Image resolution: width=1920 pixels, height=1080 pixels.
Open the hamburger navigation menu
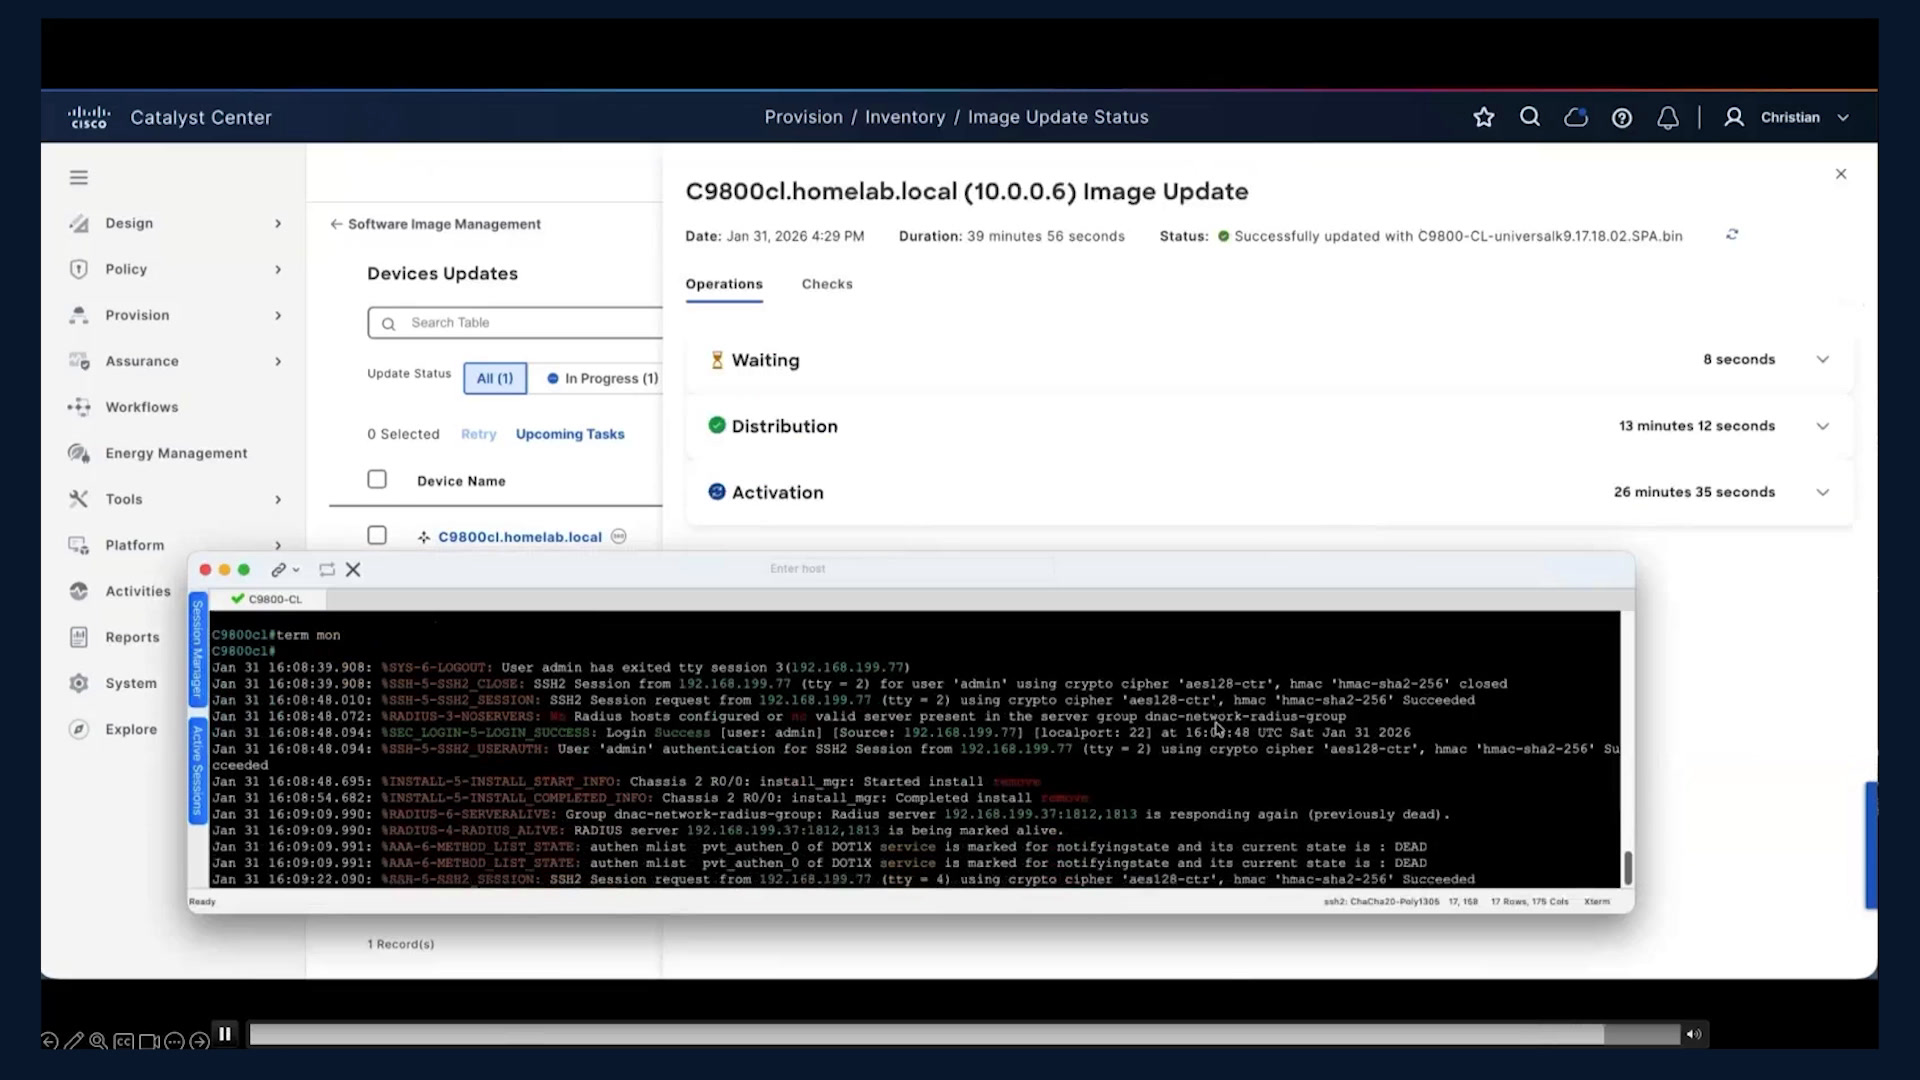(79, 177)
